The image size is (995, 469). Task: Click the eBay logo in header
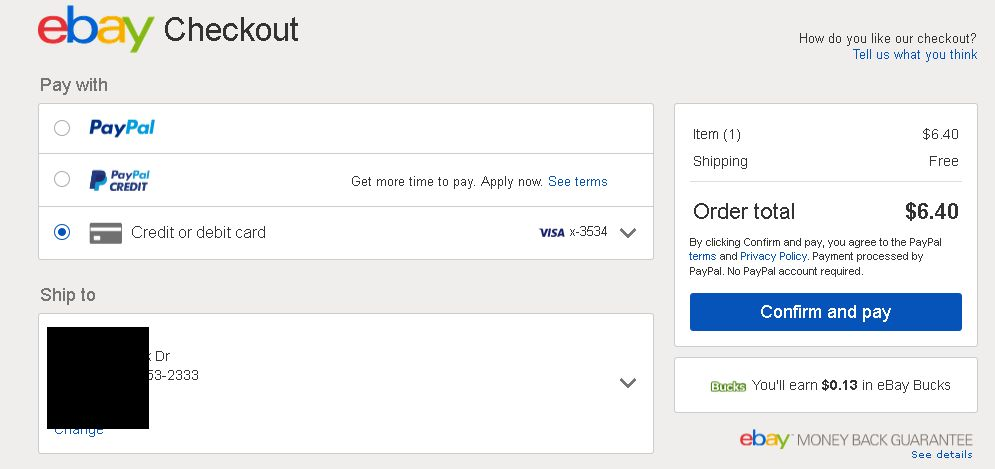click(96, 28)
